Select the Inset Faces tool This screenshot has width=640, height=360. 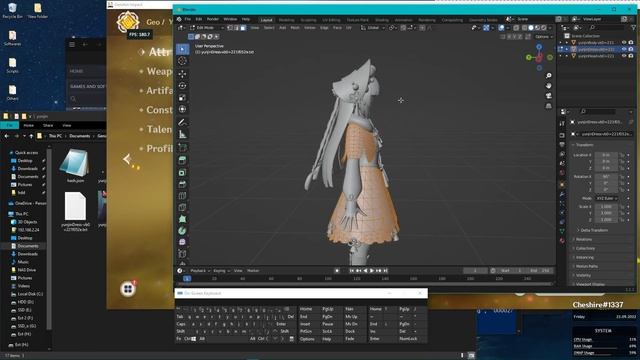click(182, 173)
